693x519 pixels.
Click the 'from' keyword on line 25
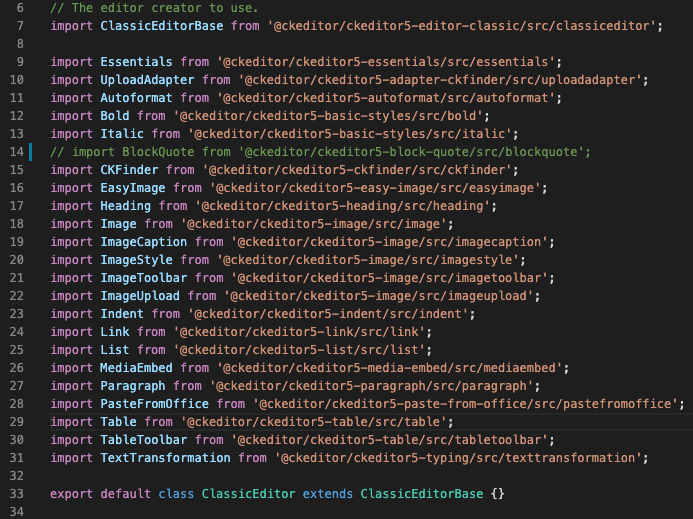click(151, 350)
